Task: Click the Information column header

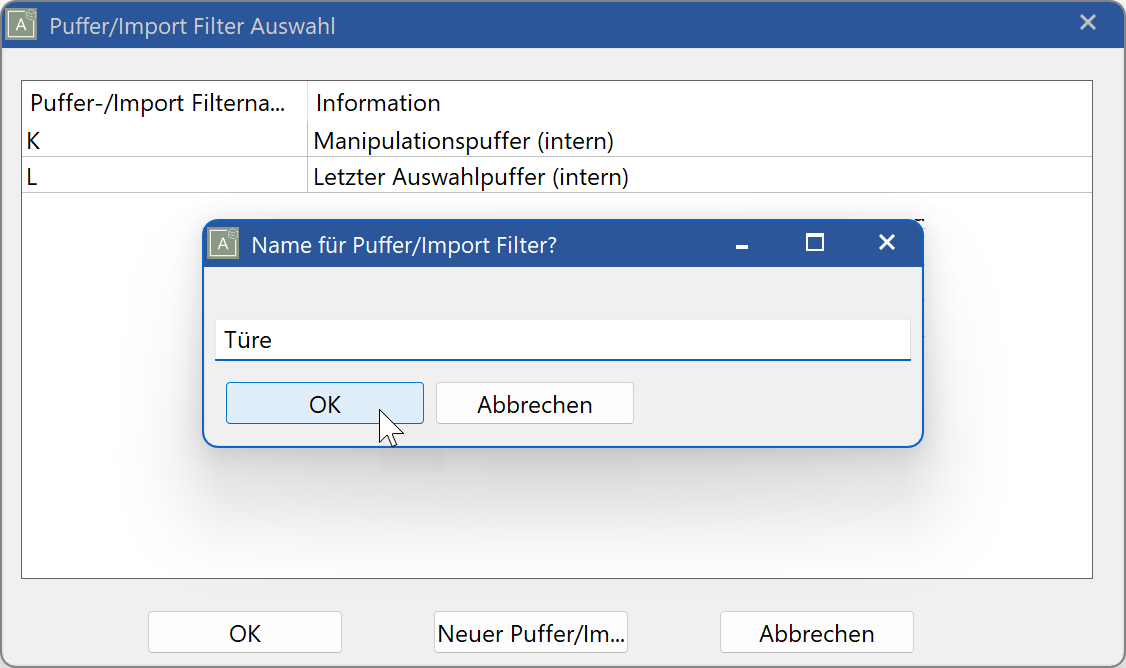Action: tap(378, 103)
